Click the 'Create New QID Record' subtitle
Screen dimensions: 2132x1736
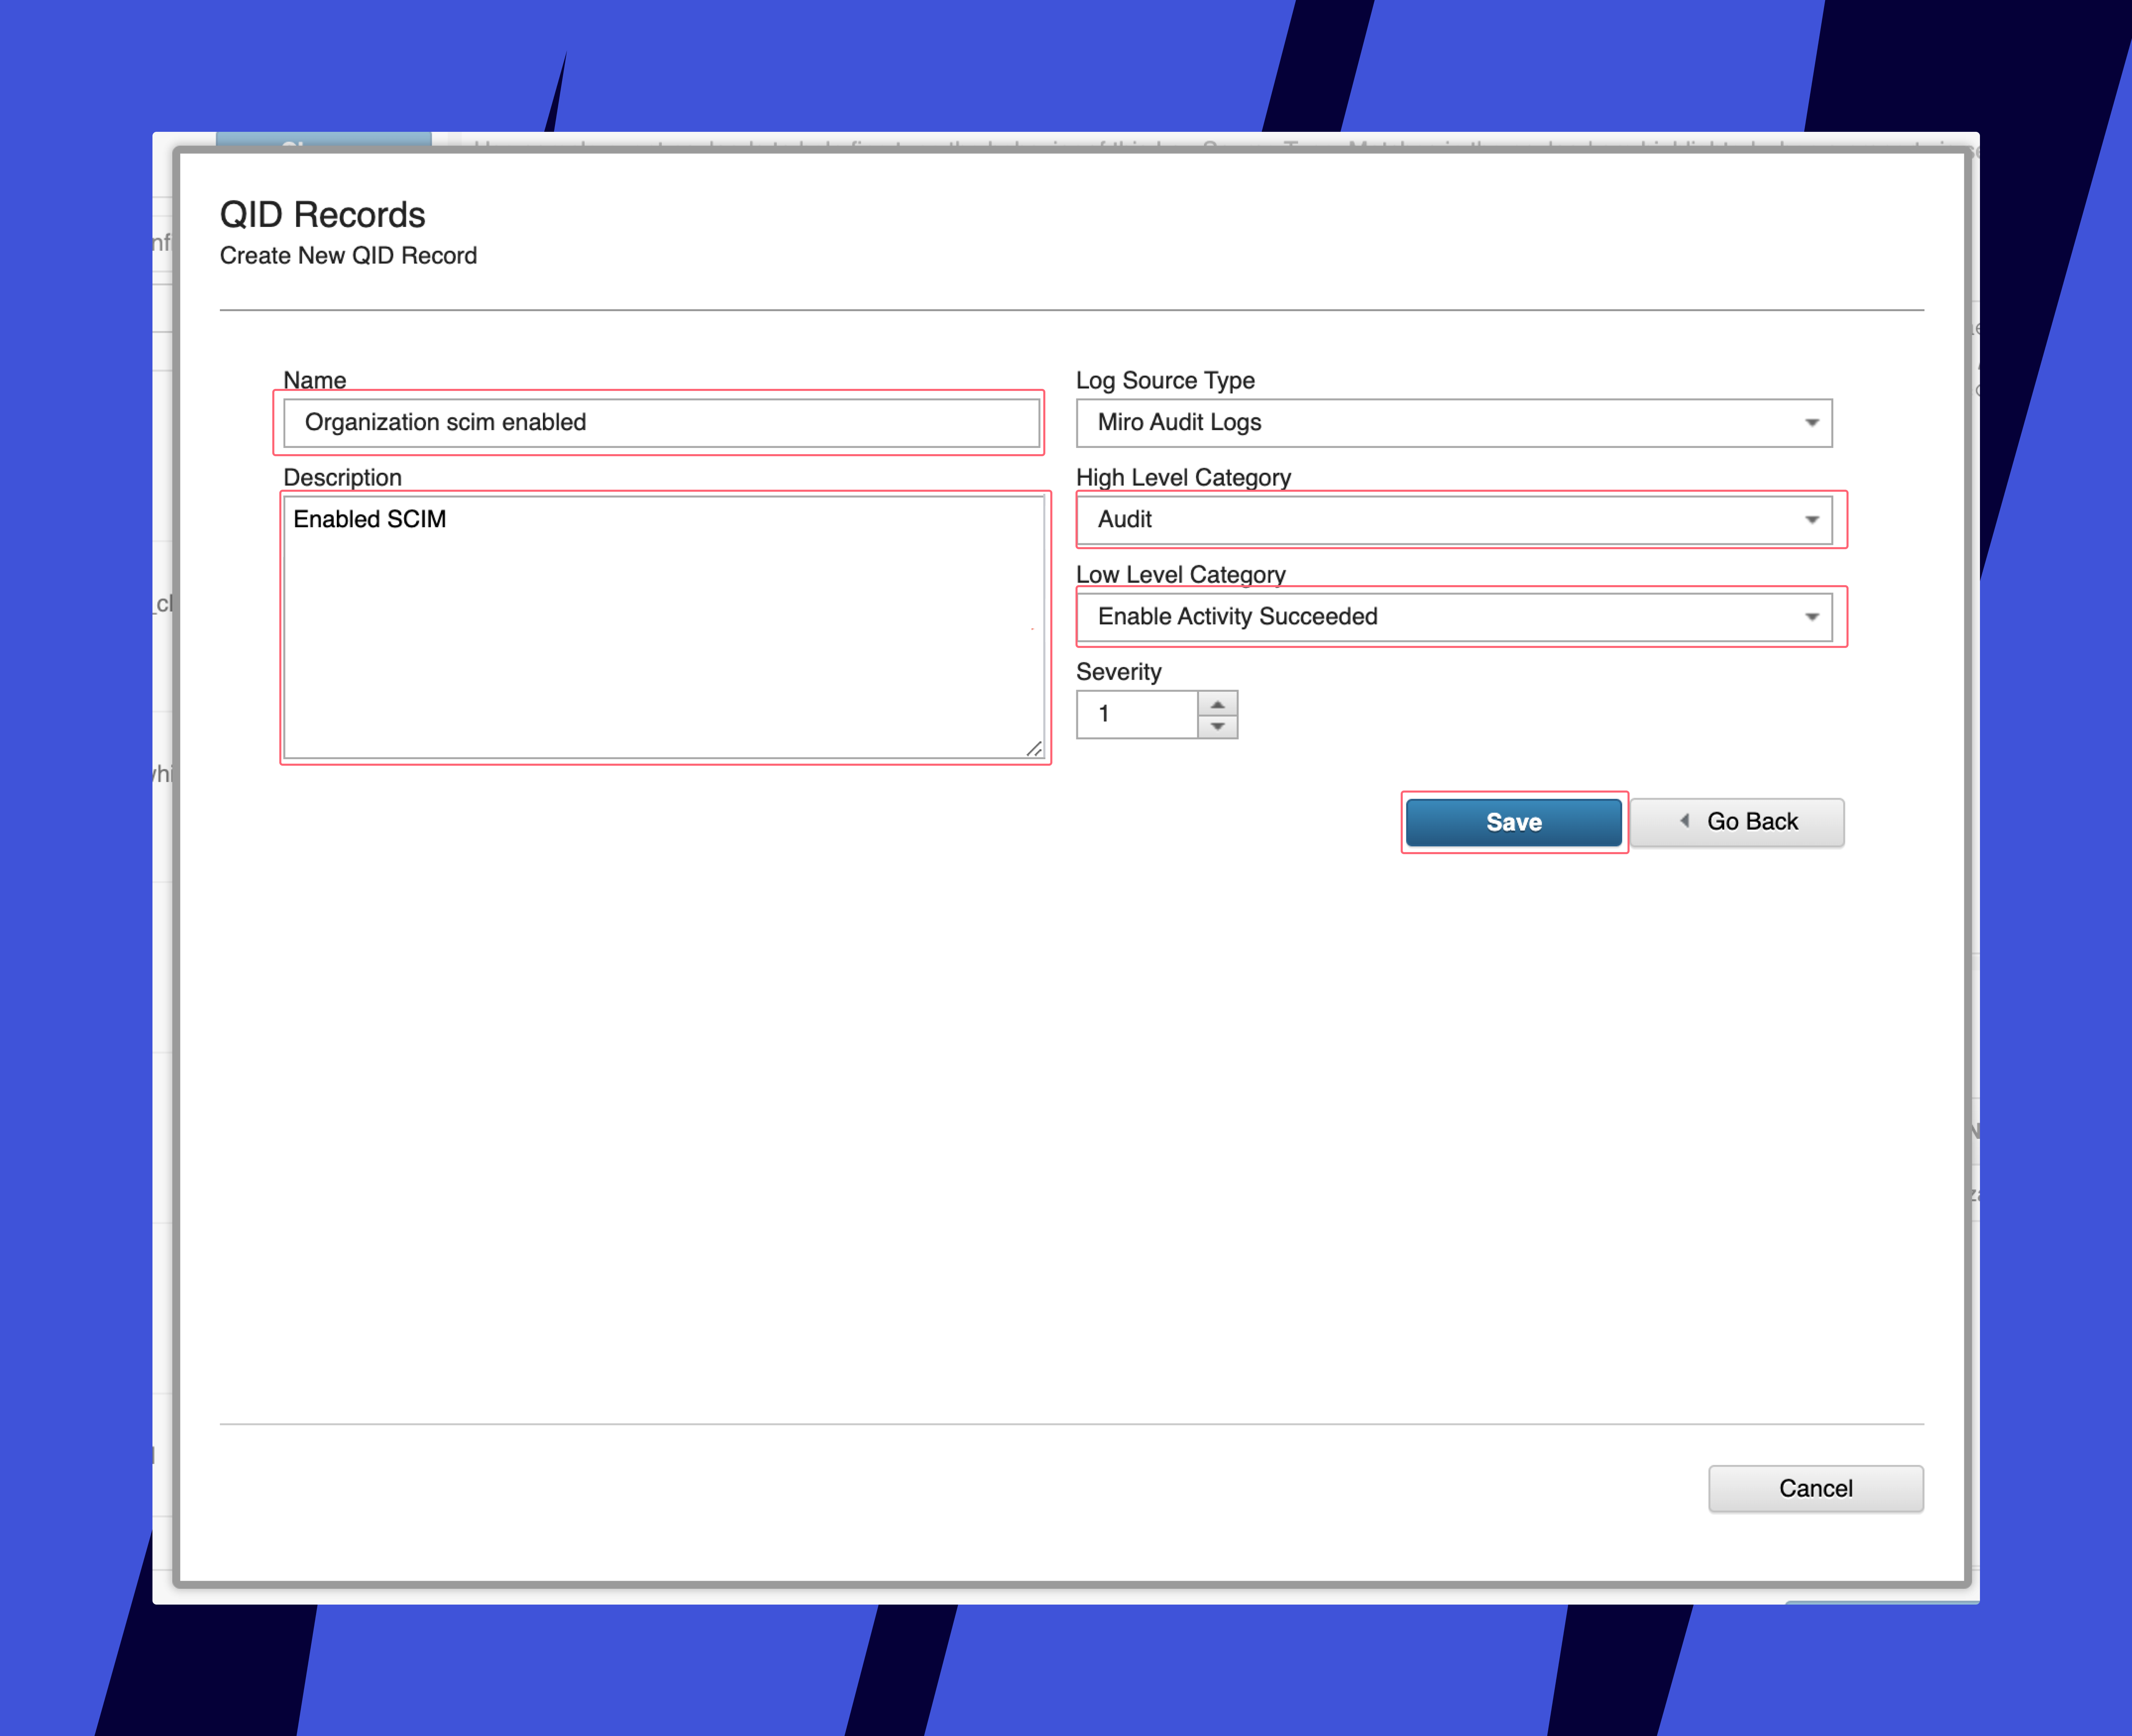348,256
